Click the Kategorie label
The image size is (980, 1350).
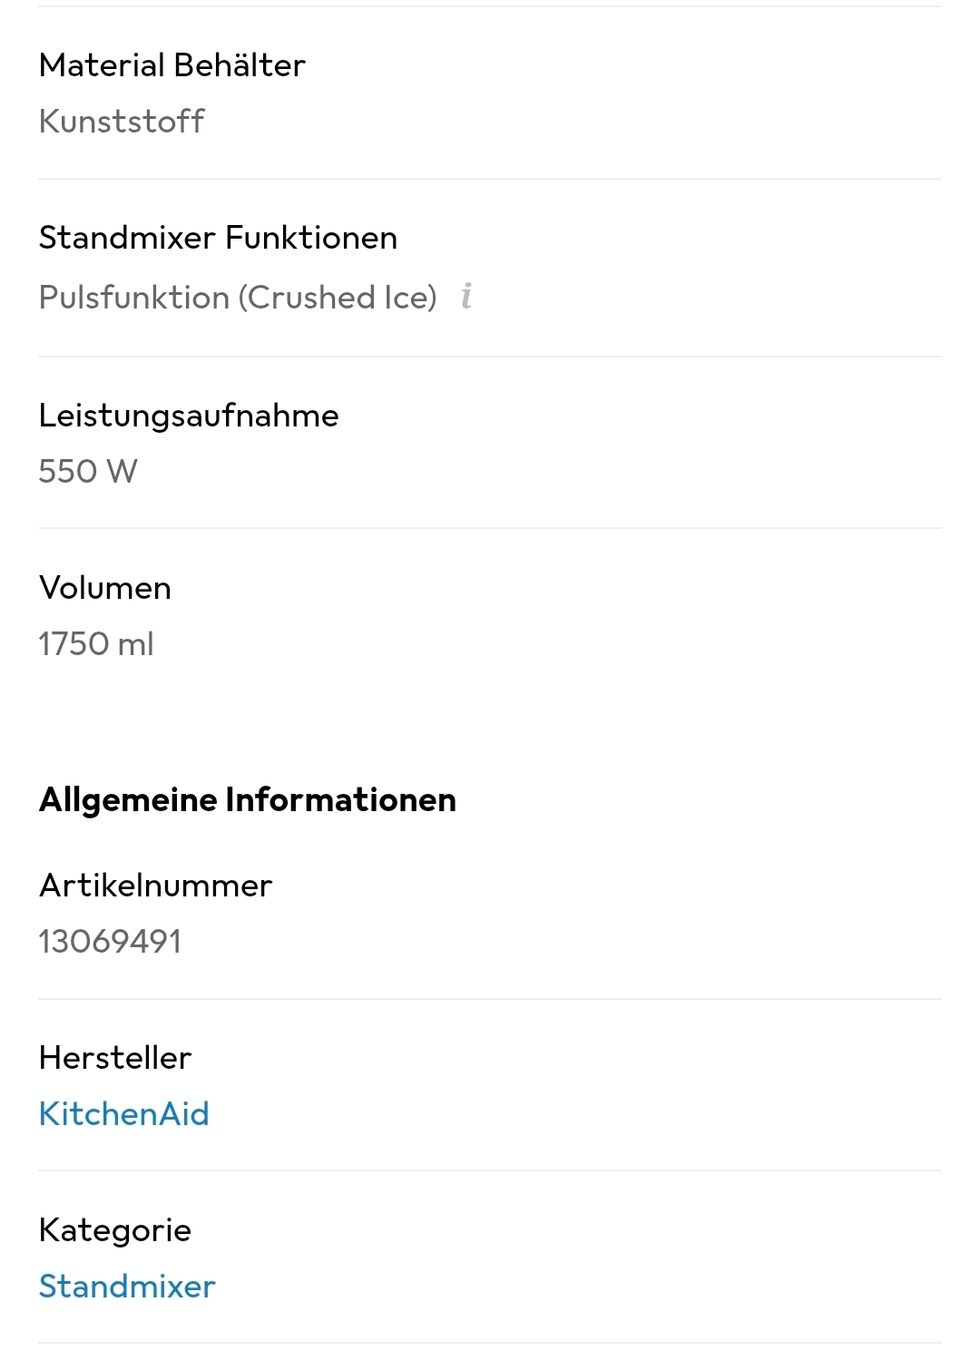[115, 1230]
